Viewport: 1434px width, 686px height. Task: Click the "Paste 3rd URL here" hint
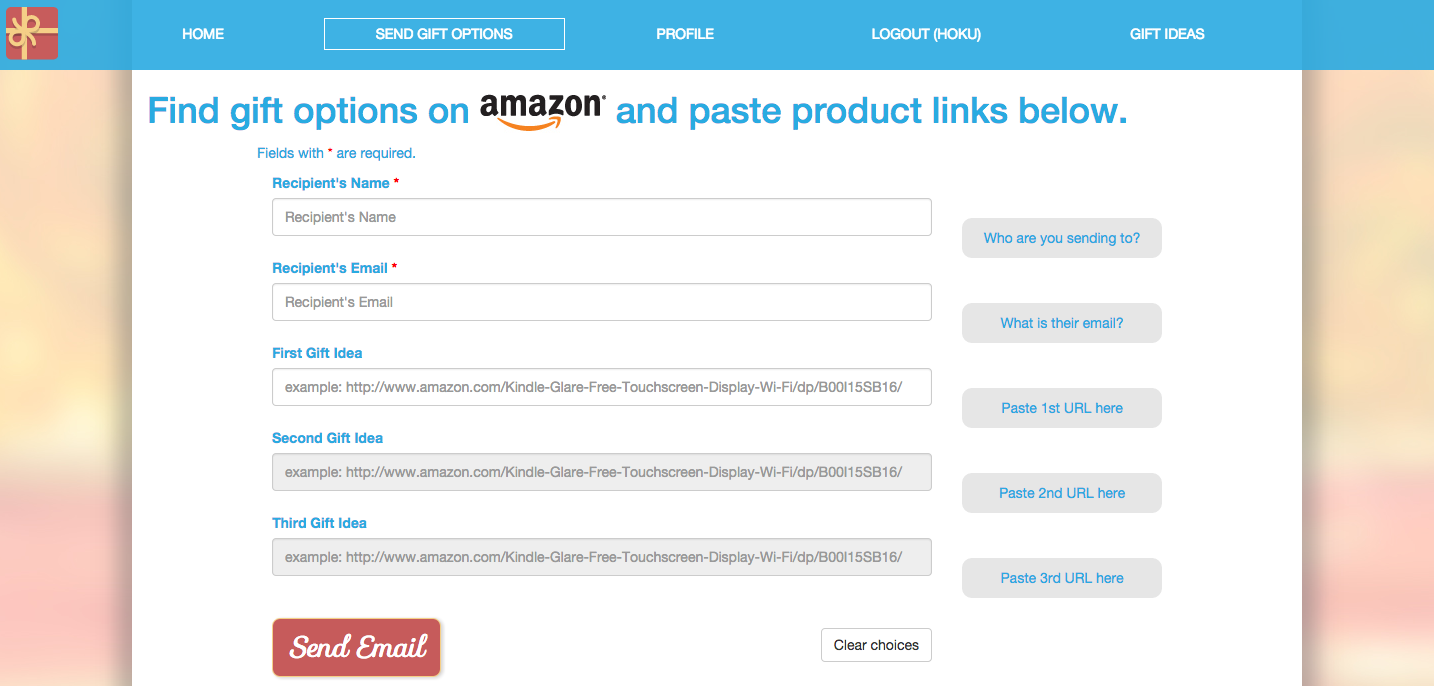pyautogui.click(x=1061, y=578)
